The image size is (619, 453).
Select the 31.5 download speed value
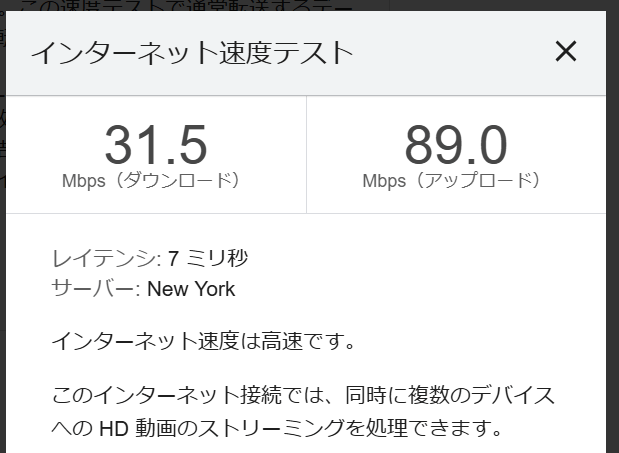click(x=156, y=144)
